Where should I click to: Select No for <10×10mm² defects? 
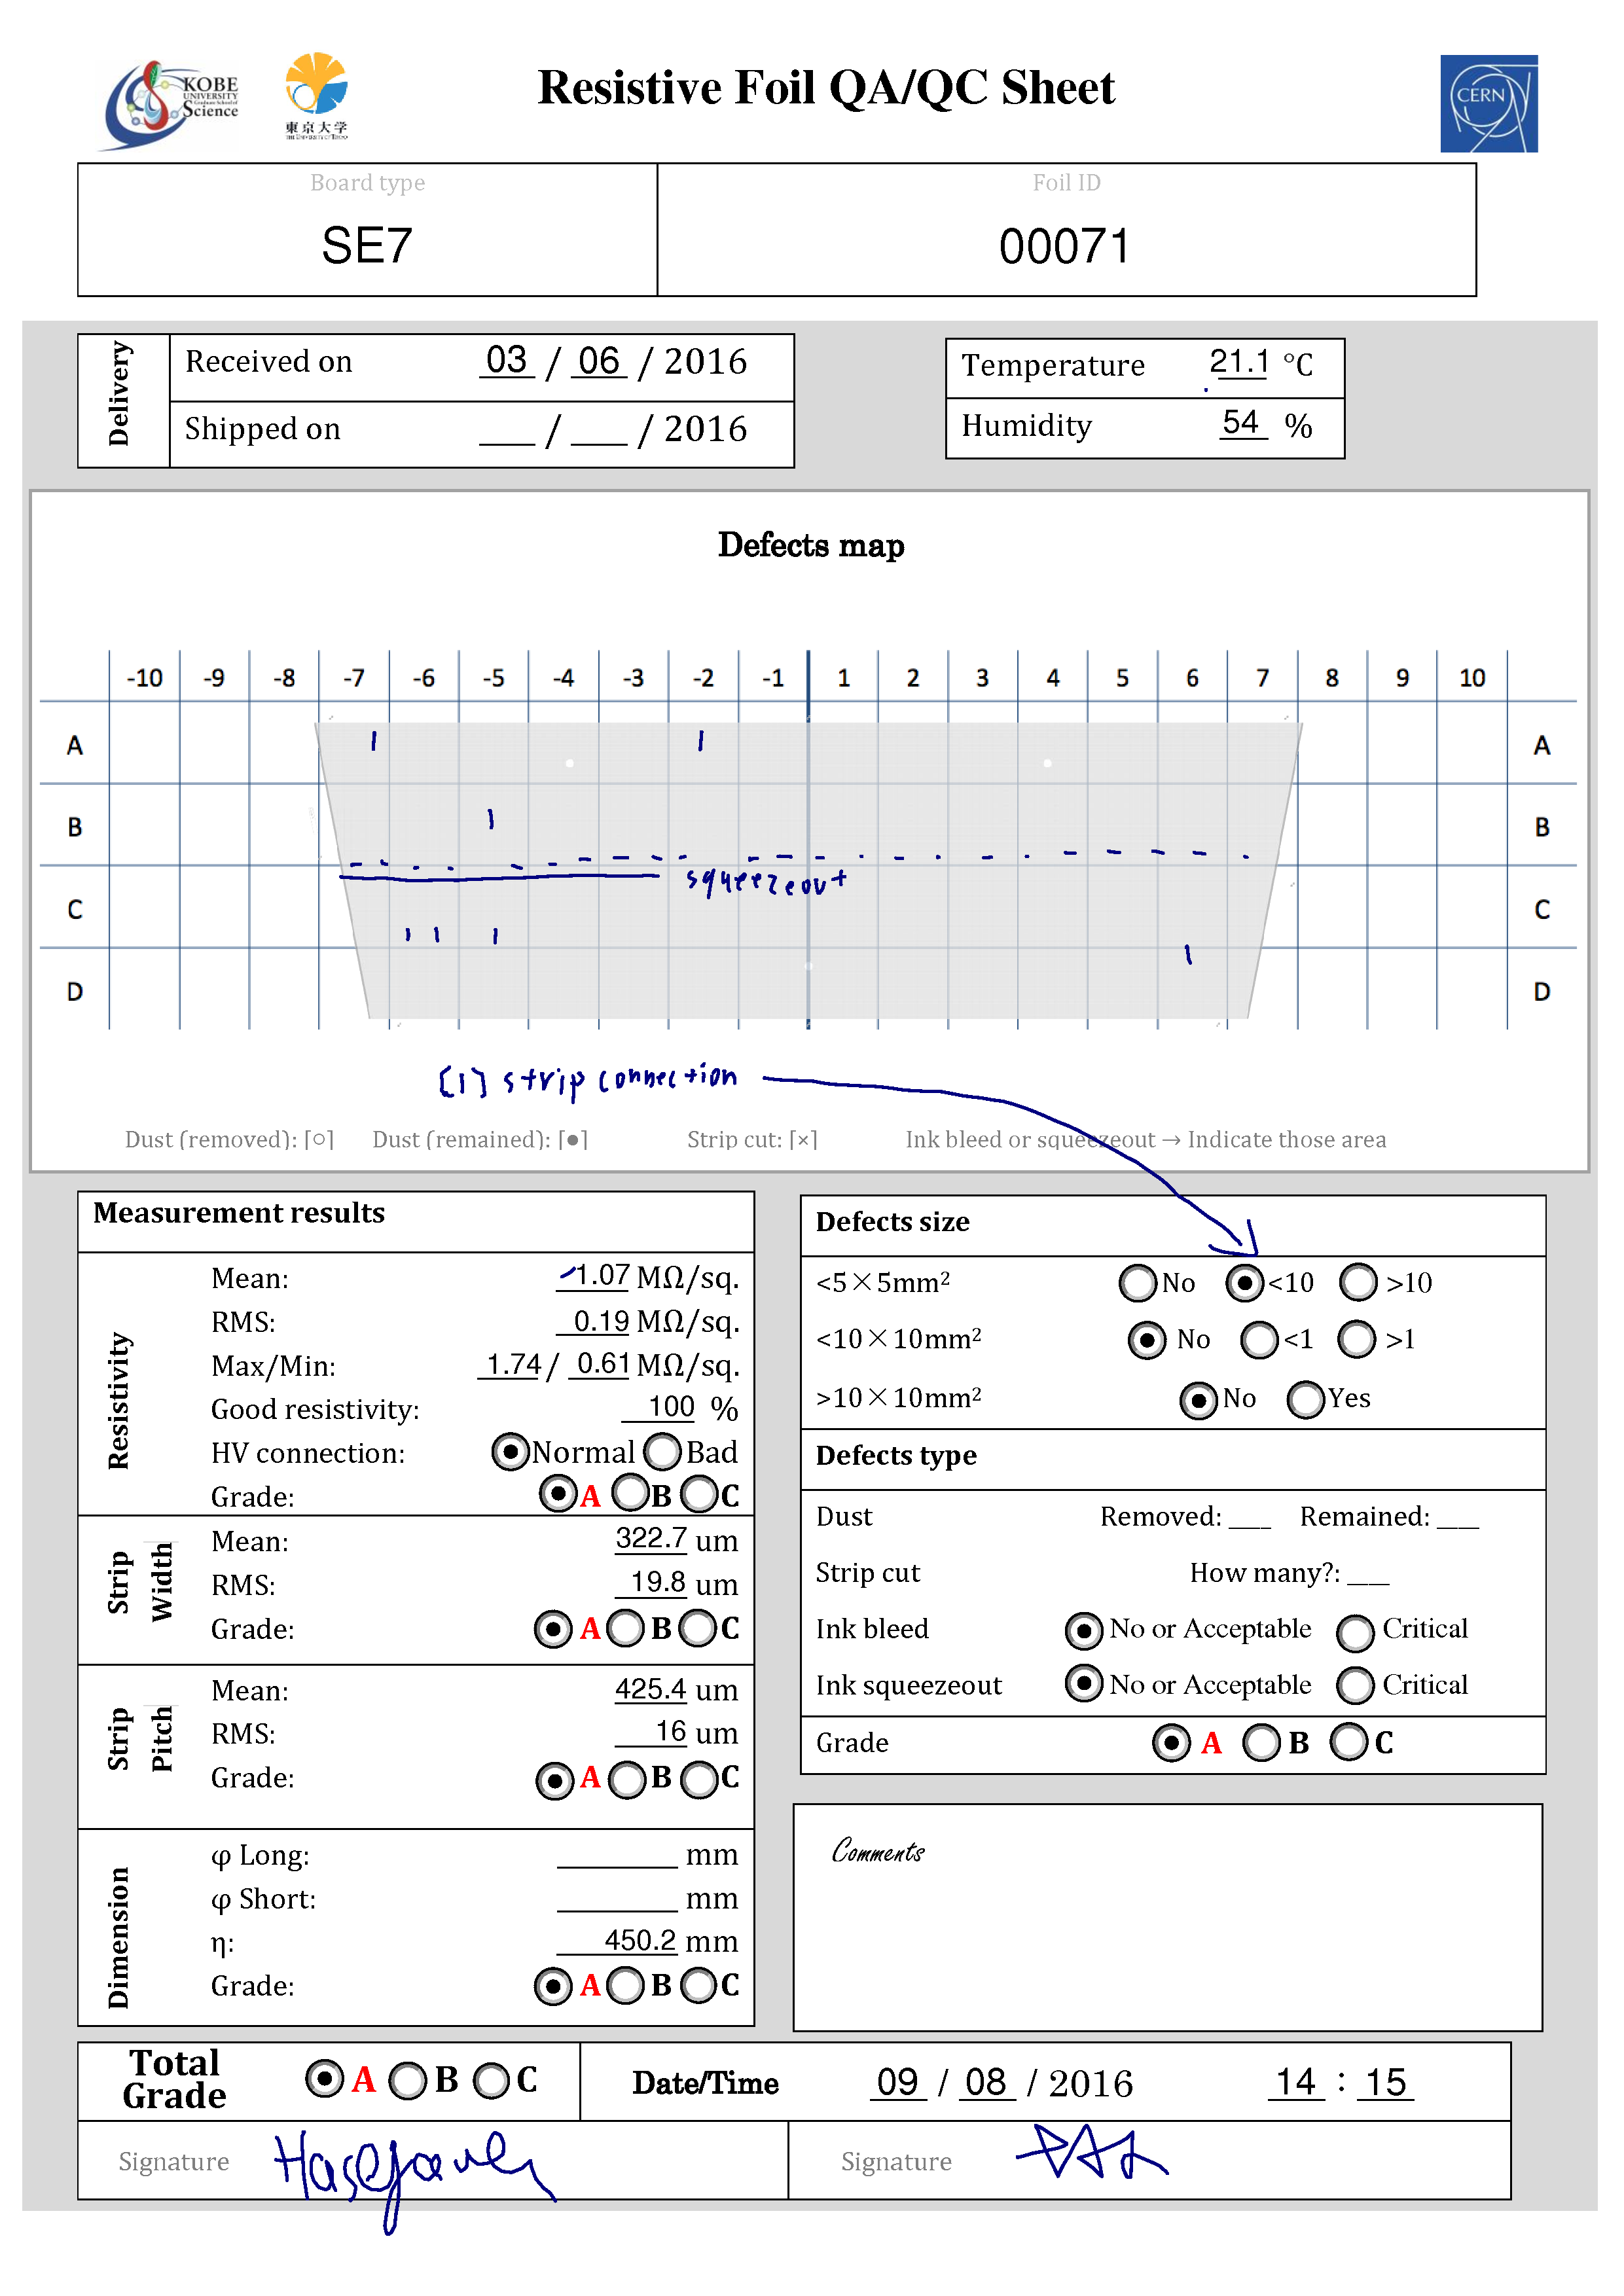pyautogui.click(x=1147, y=1340)
